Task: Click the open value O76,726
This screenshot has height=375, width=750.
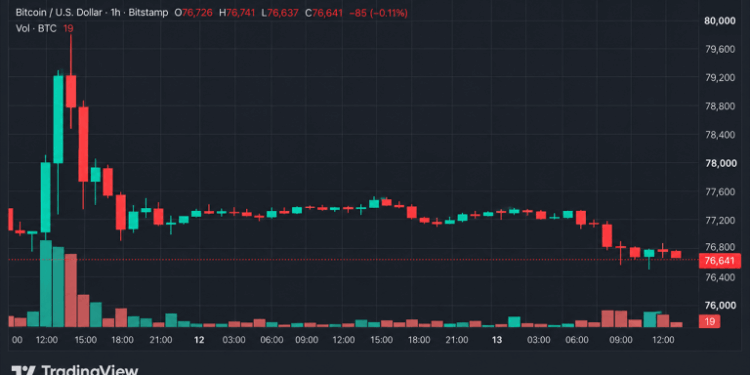Action: pyautogui.click(x=194, y=13)
